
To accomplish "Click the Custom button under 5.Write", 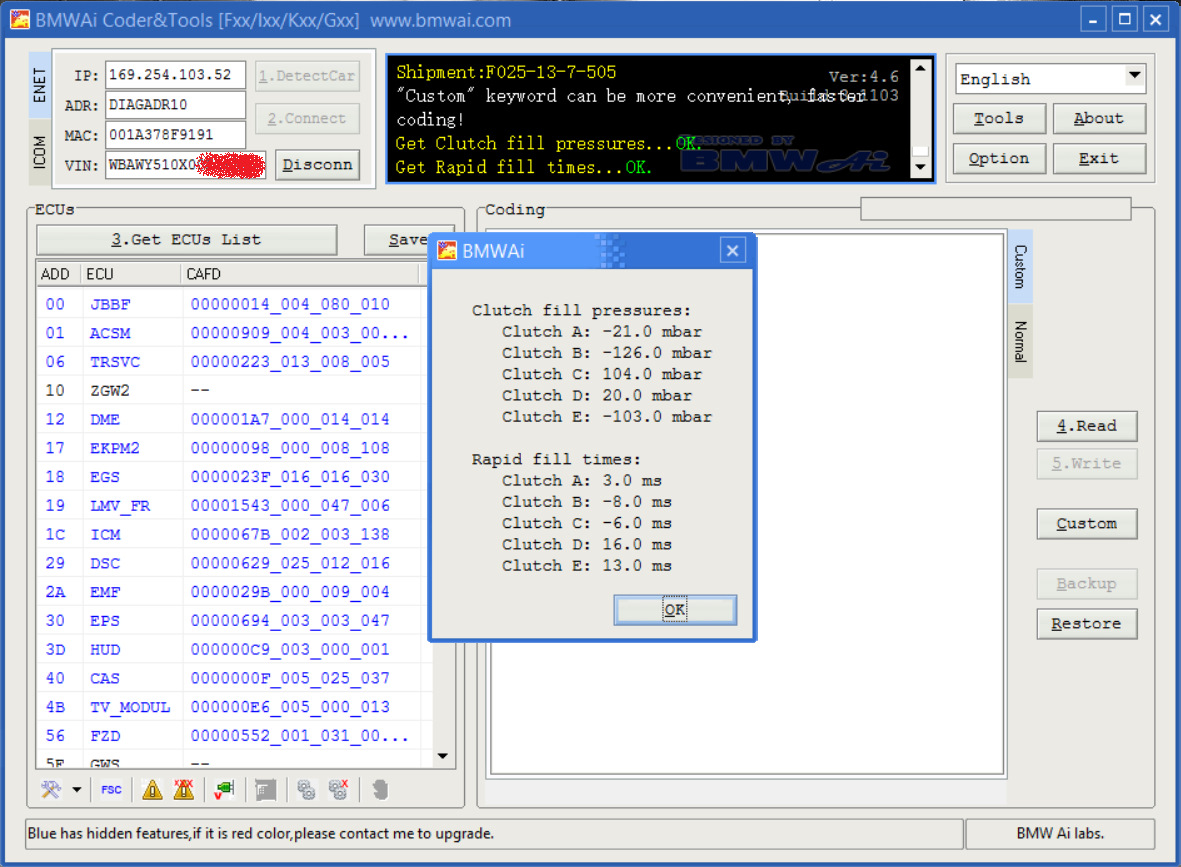I will 1086,524.
